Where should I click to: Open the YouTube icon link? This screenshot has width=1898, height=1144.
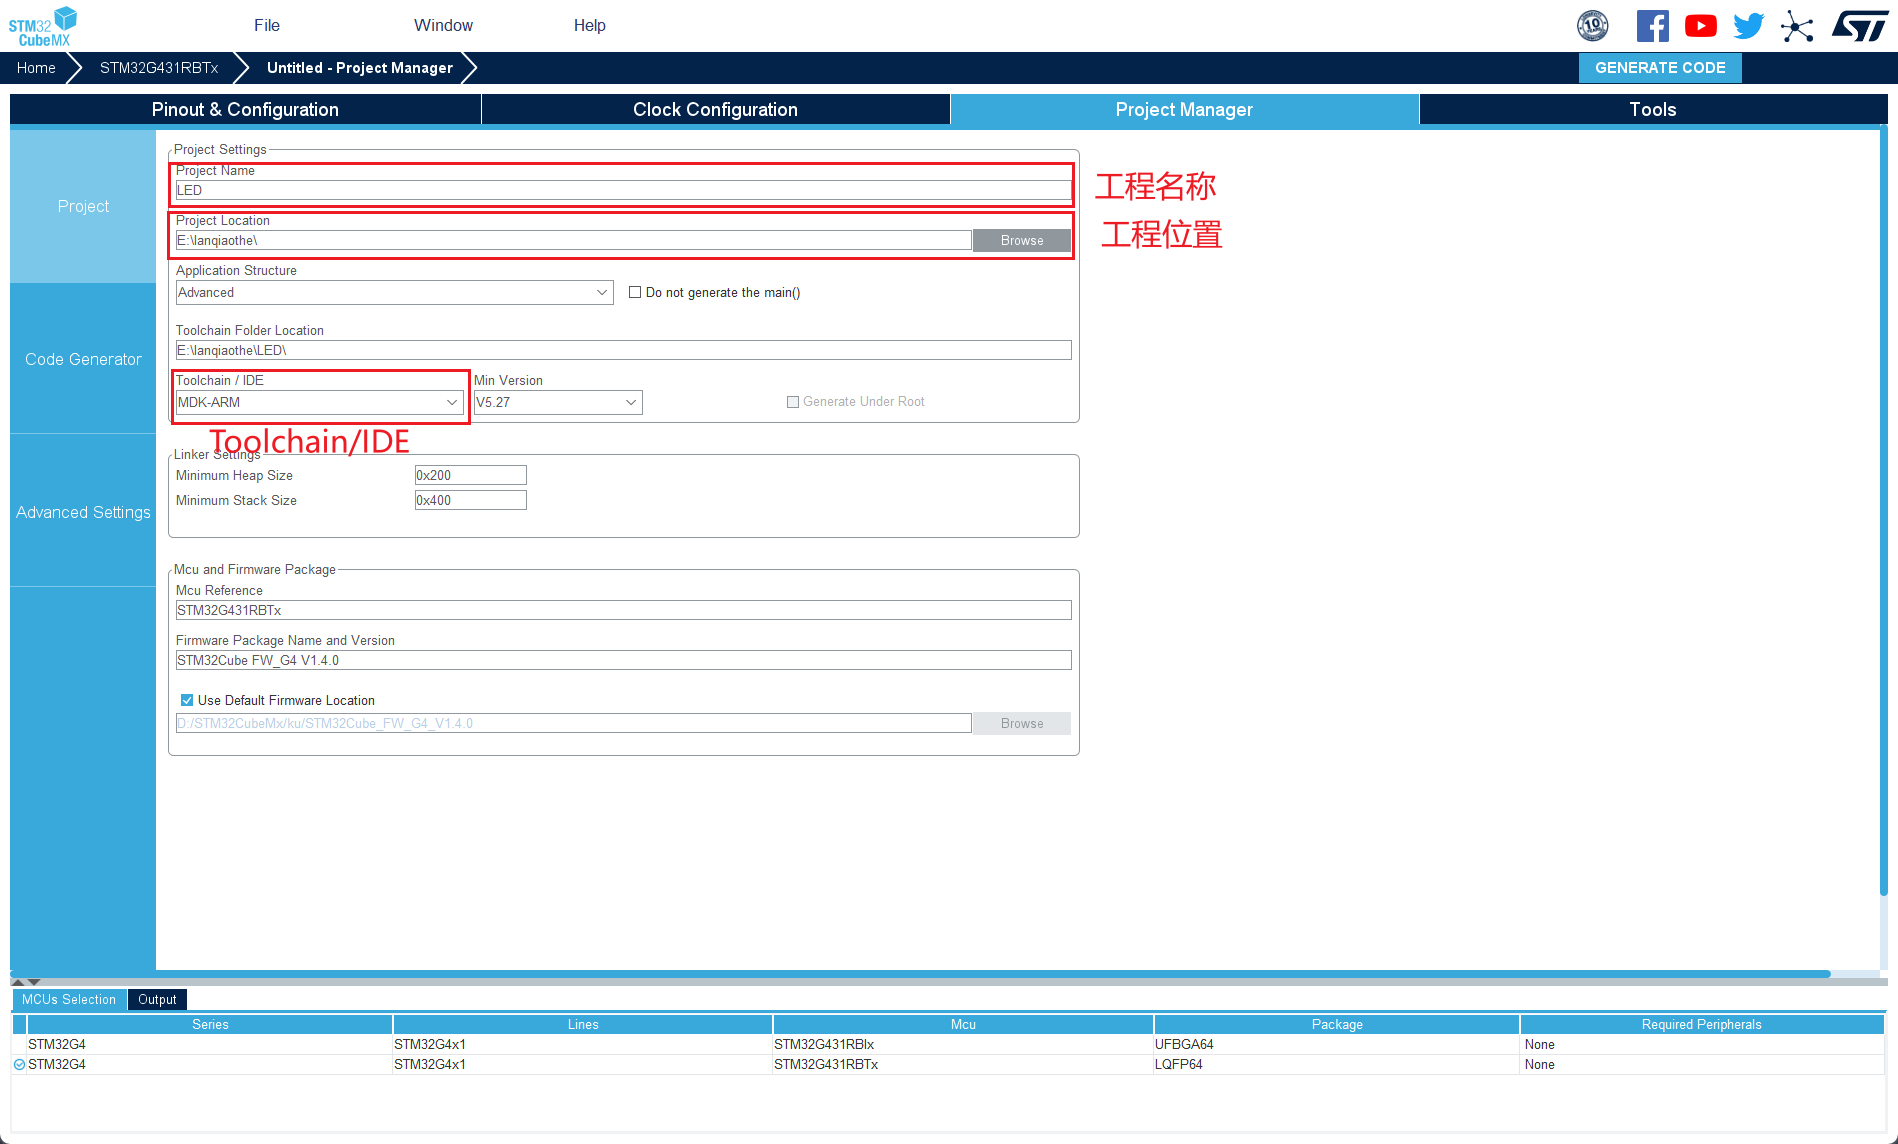click(1700, 26)
